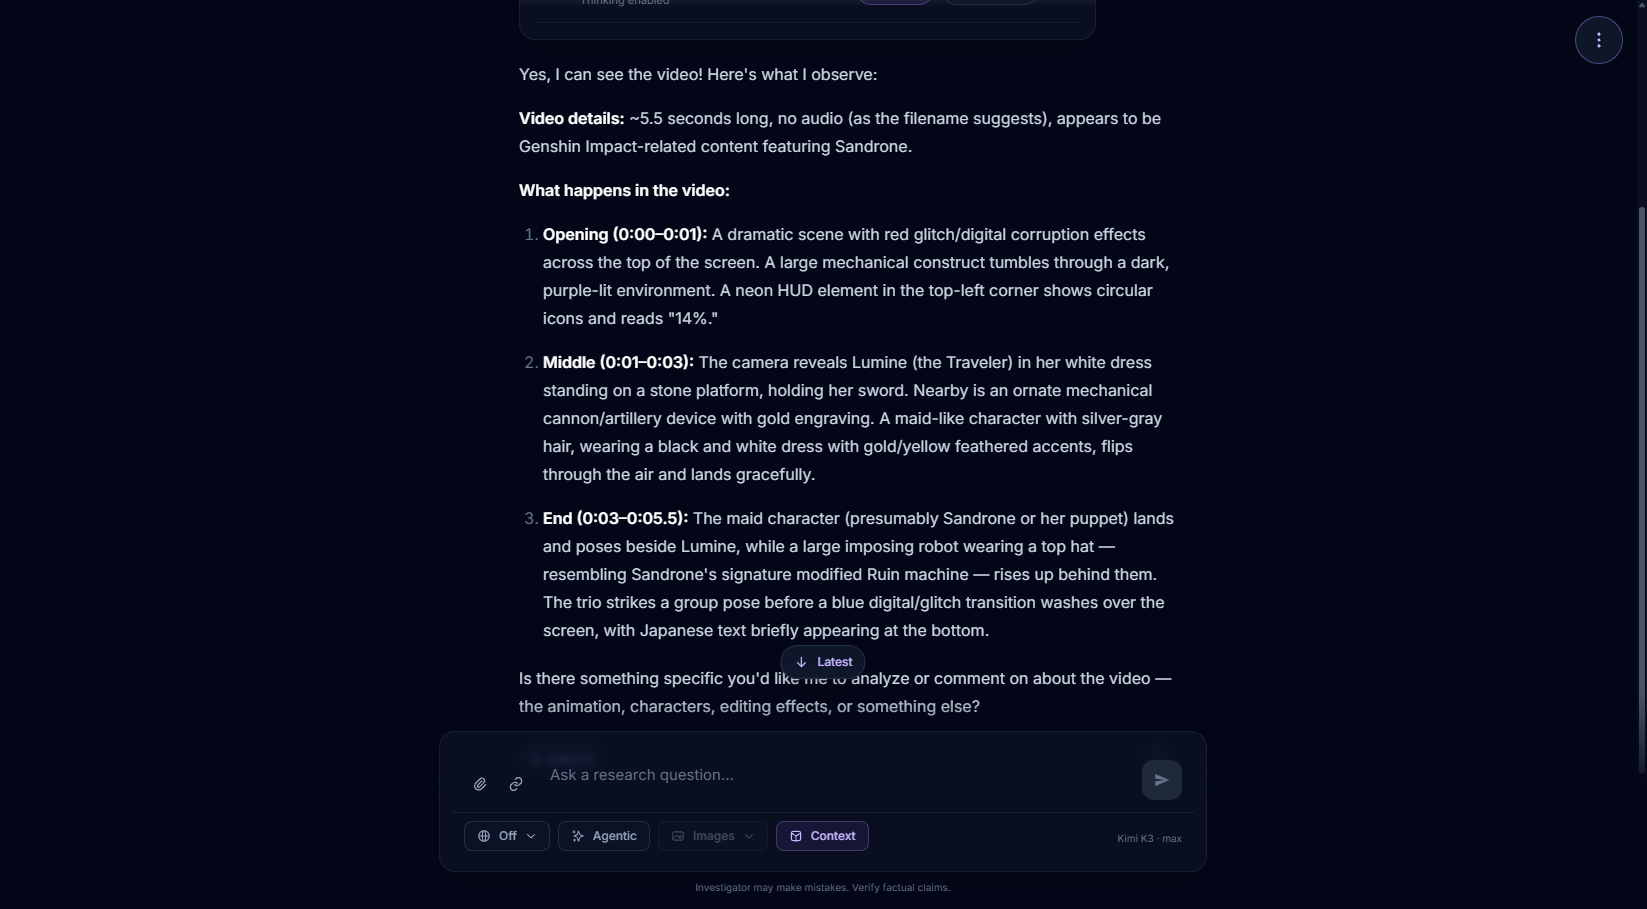The width and height of the screenshot is (1647, 909).
Task: Click the globe icon on the Off button
Action: tap(484, 836)
